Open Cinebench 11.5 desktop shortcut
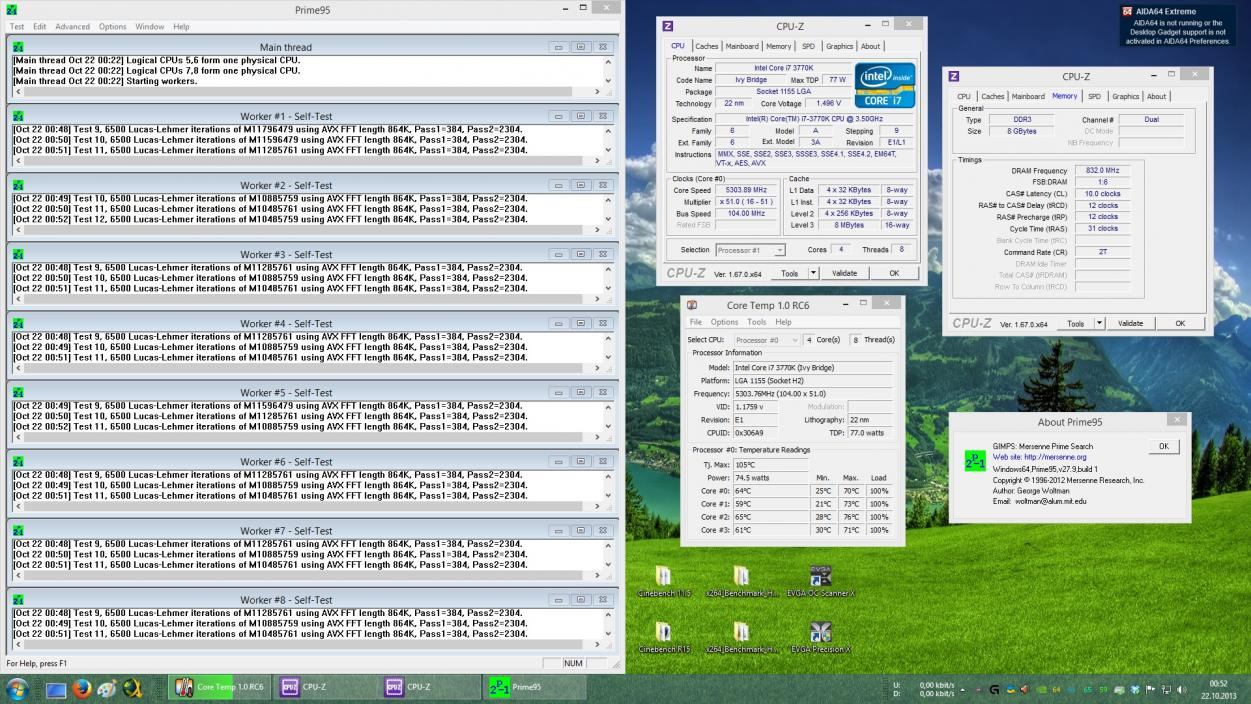Image resolution: width=1251 pixels, height=704 pixels. 663,581
